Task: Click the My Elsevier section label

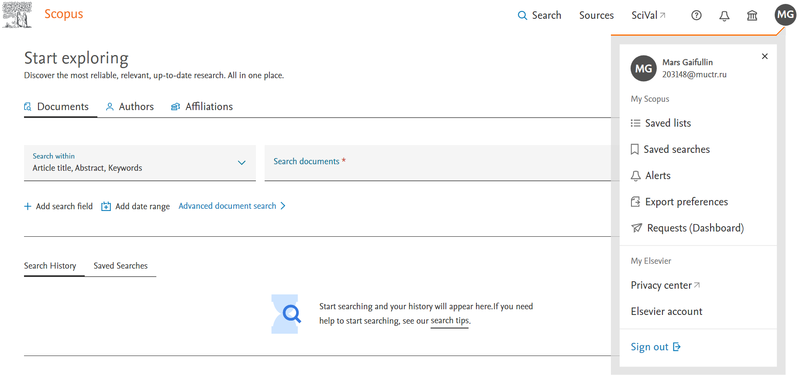Action: pos(651,261)
